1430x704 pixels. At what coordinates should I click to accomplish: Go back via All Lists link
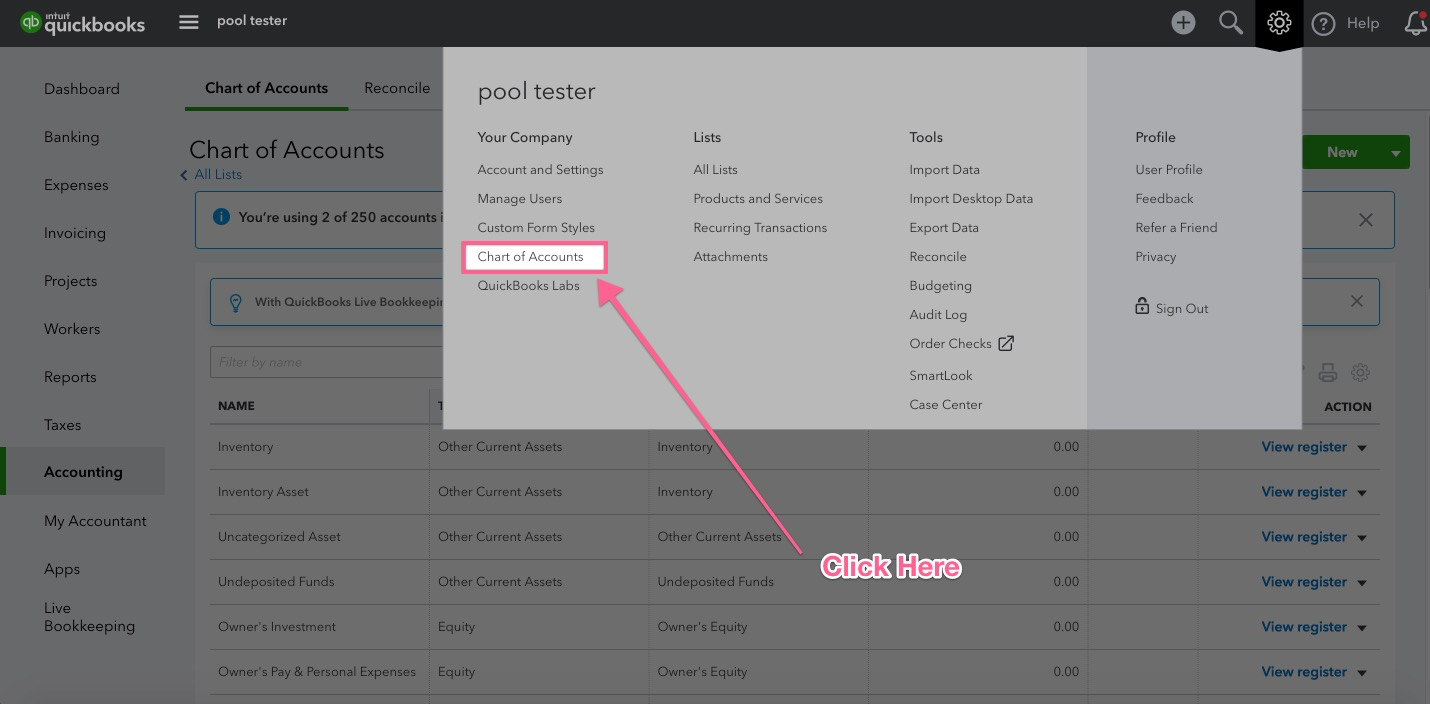[x=218, y=175]
